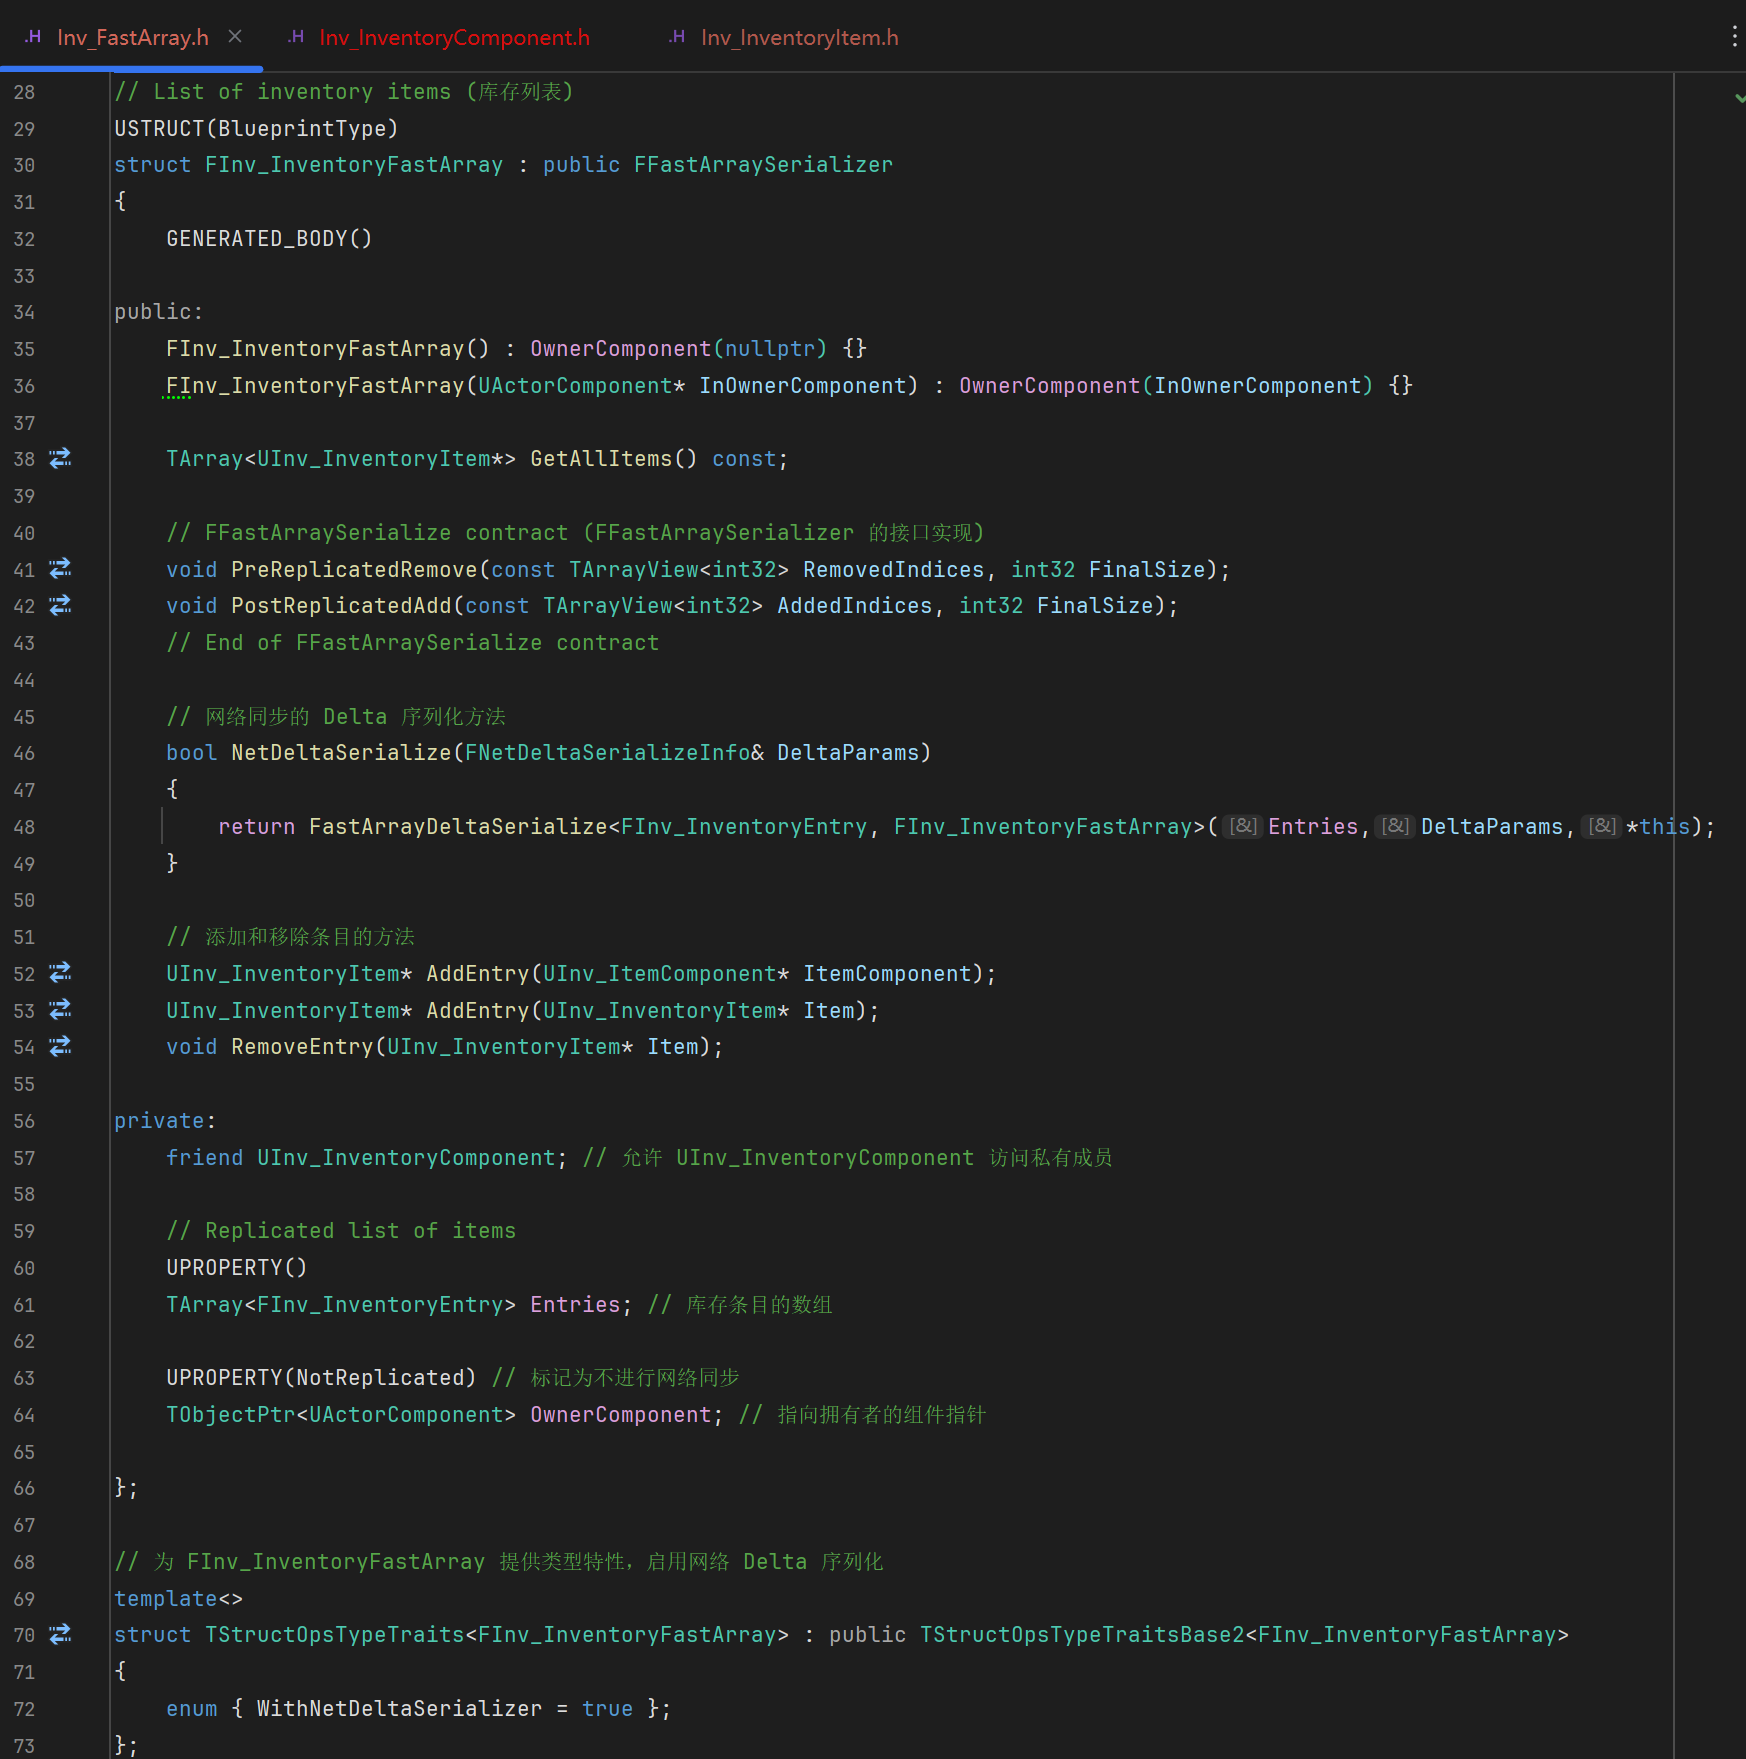Click the NetDeltaSerialize function name
The width and height of the screenshot is (1746, 1759).
tap(341, 753)
